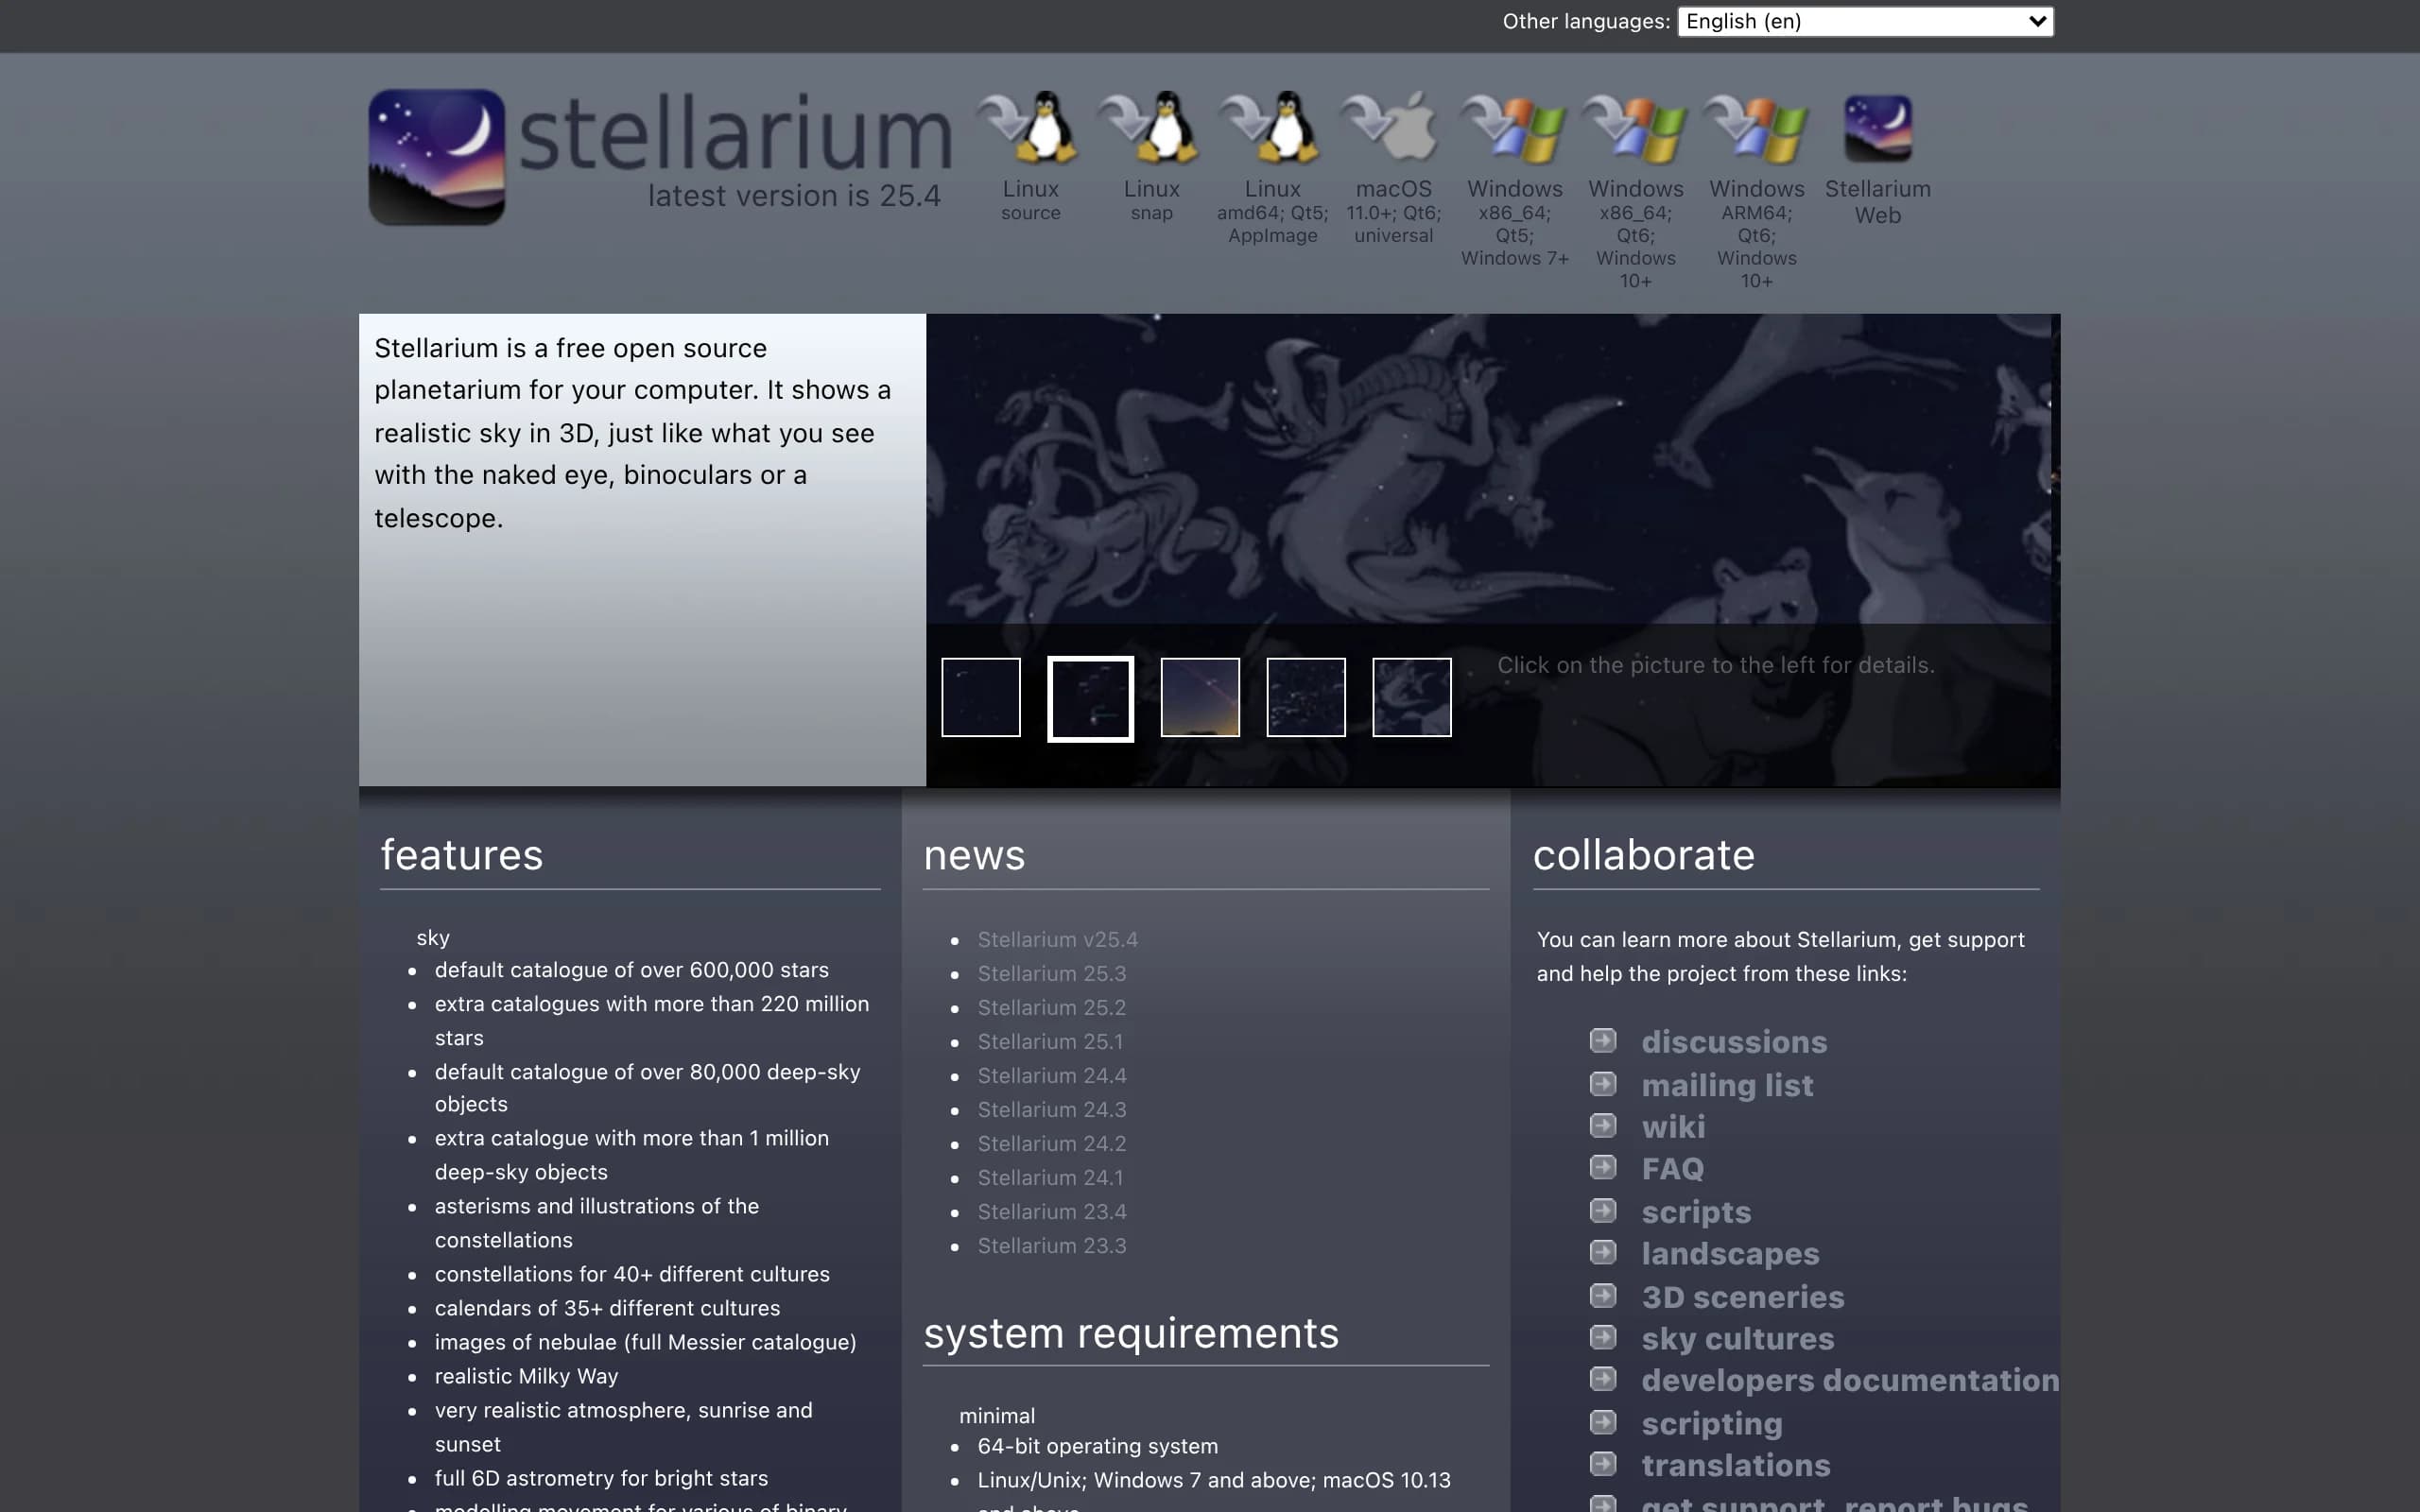The width and height of the screenshot is (2420, 1512).
Task: Select the fifth constellation art thumbnail
Action: tap(1412, 697)
